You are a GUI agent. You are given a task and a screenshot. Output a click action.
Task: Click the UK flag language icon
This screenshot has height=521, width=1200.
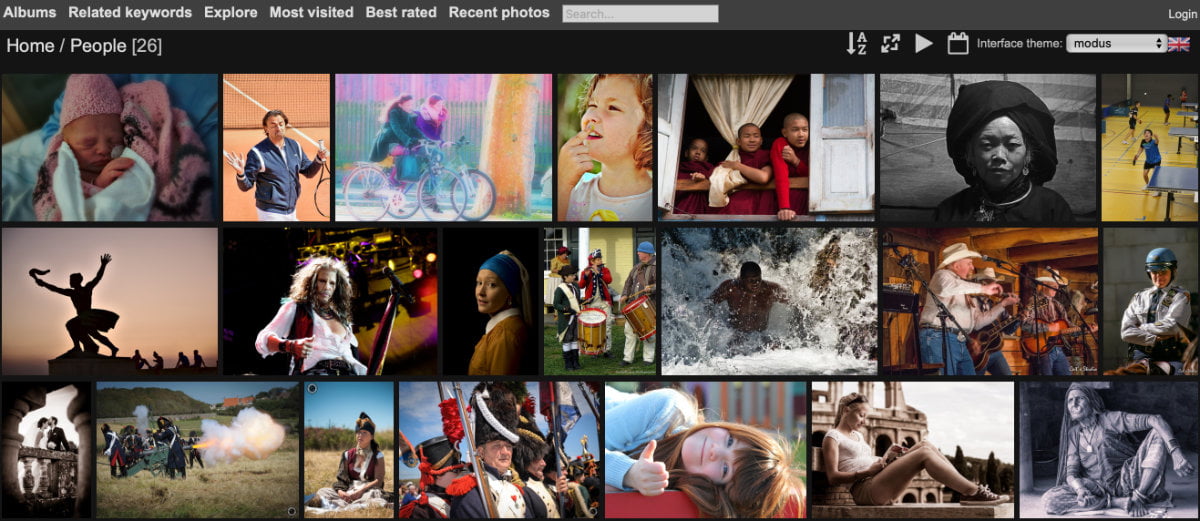point(1179,44)
